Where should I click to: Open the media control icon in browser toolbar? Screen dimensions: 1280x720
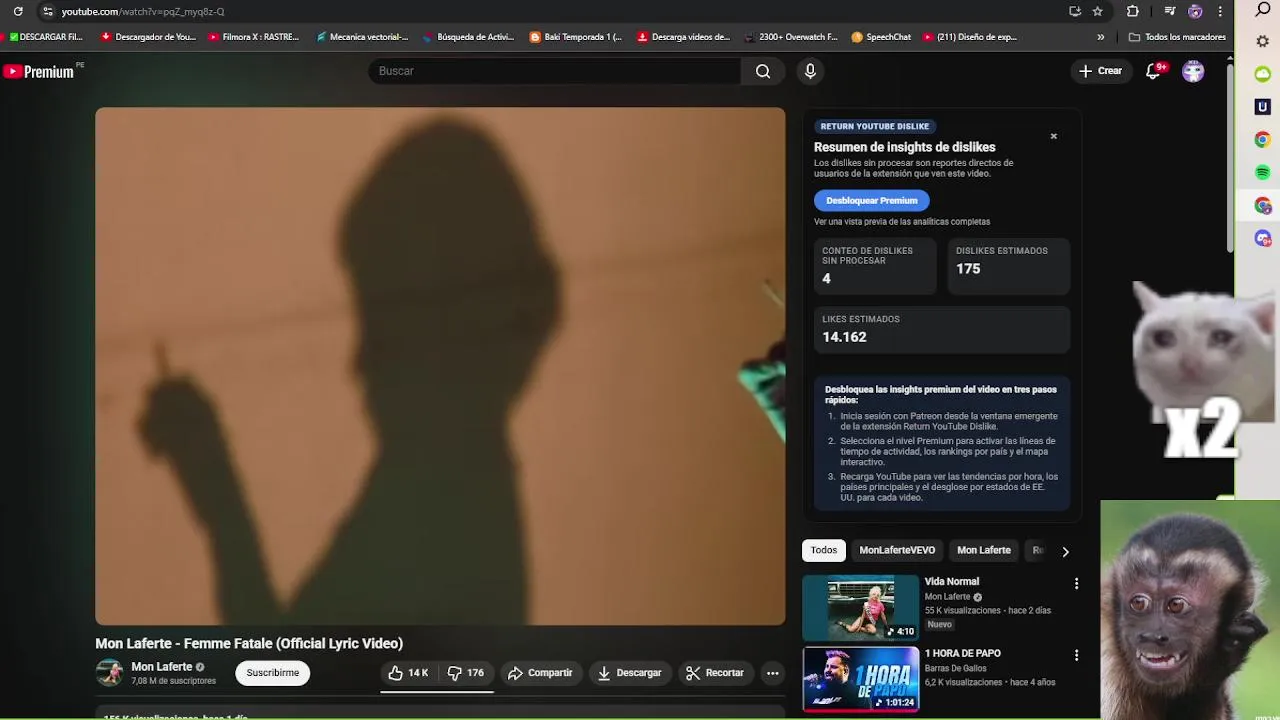[x=1170, y=11]
